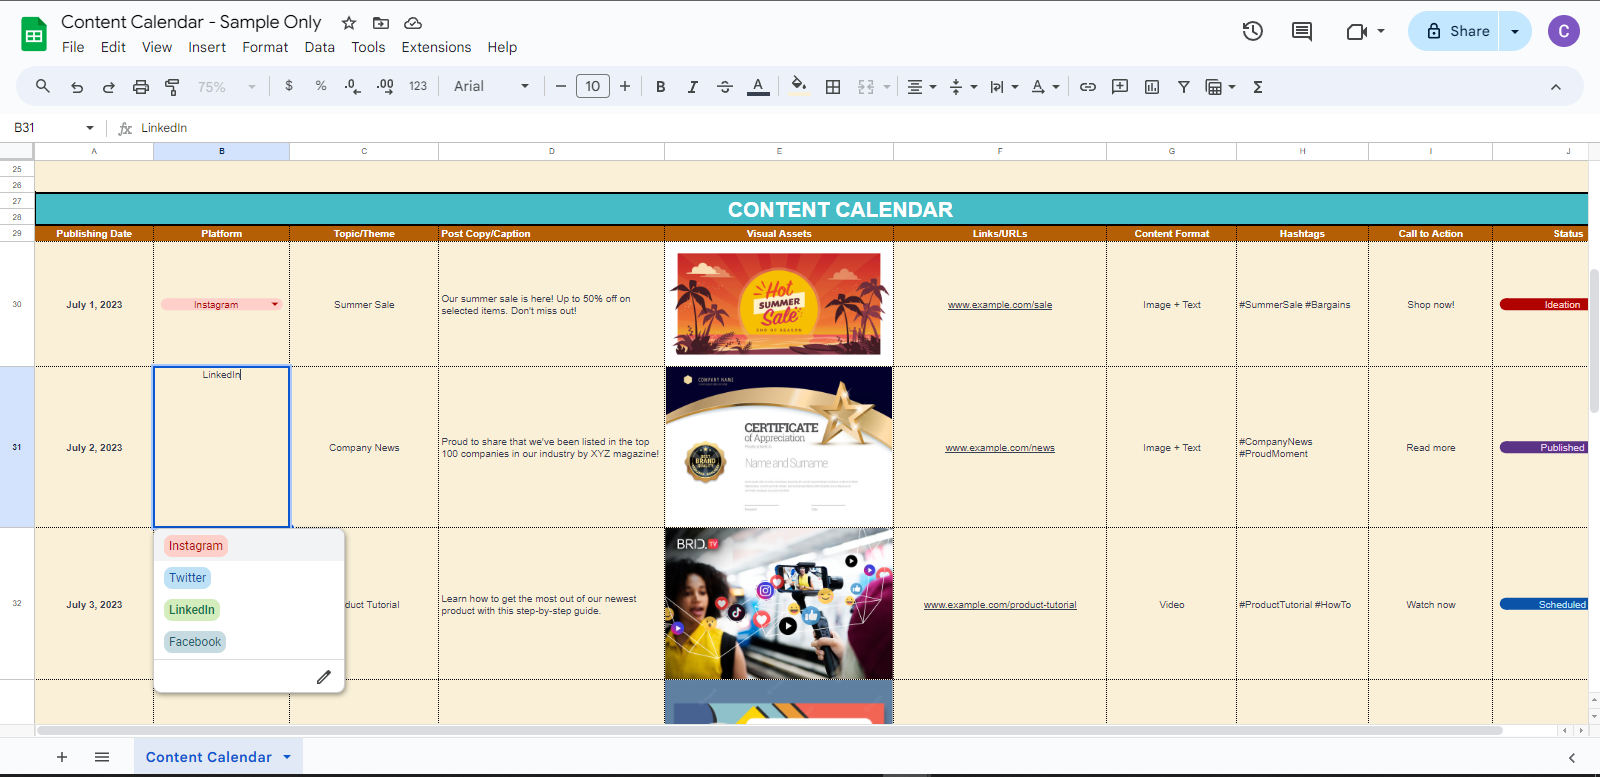
Task: Open the File menu
Action: click(73, 47)
